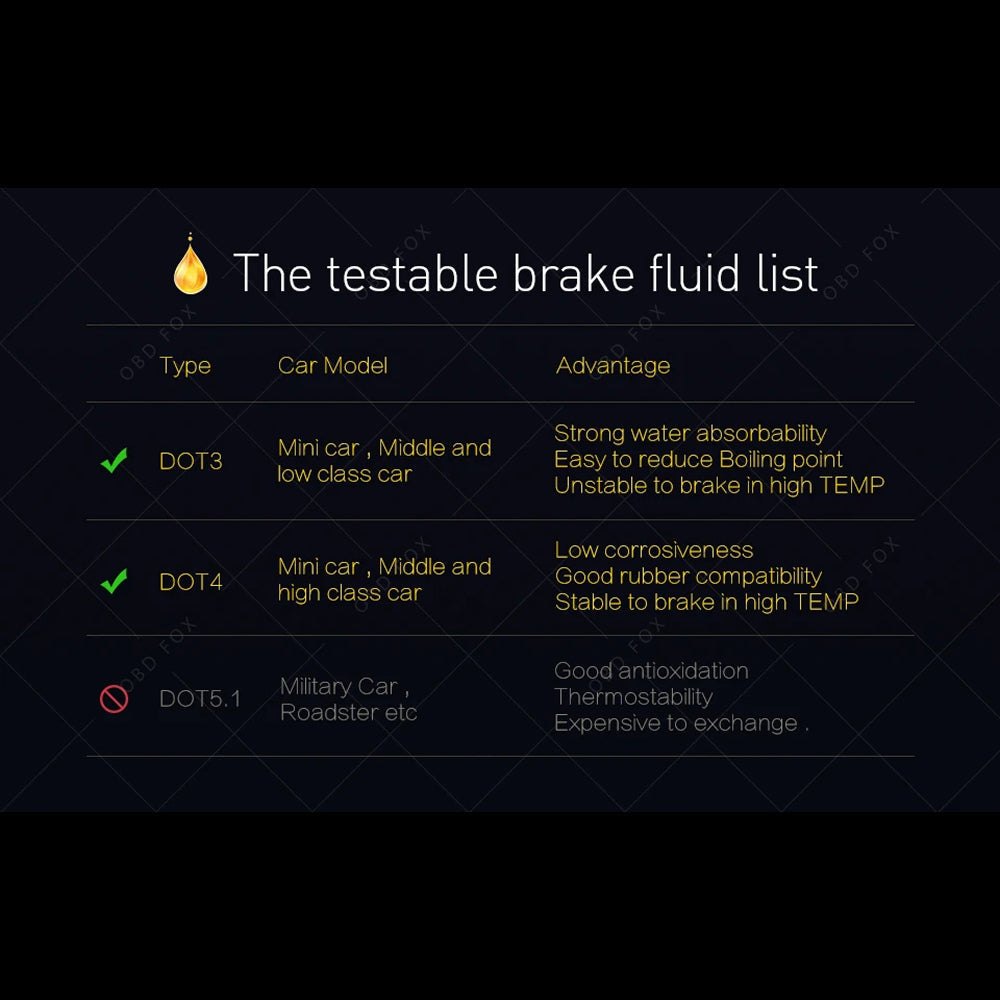Image resolution: width=1000 pixels, height=1000 pixels.
Task: Click the green checkmark beside DOT3
Action: tap(114, 460)
